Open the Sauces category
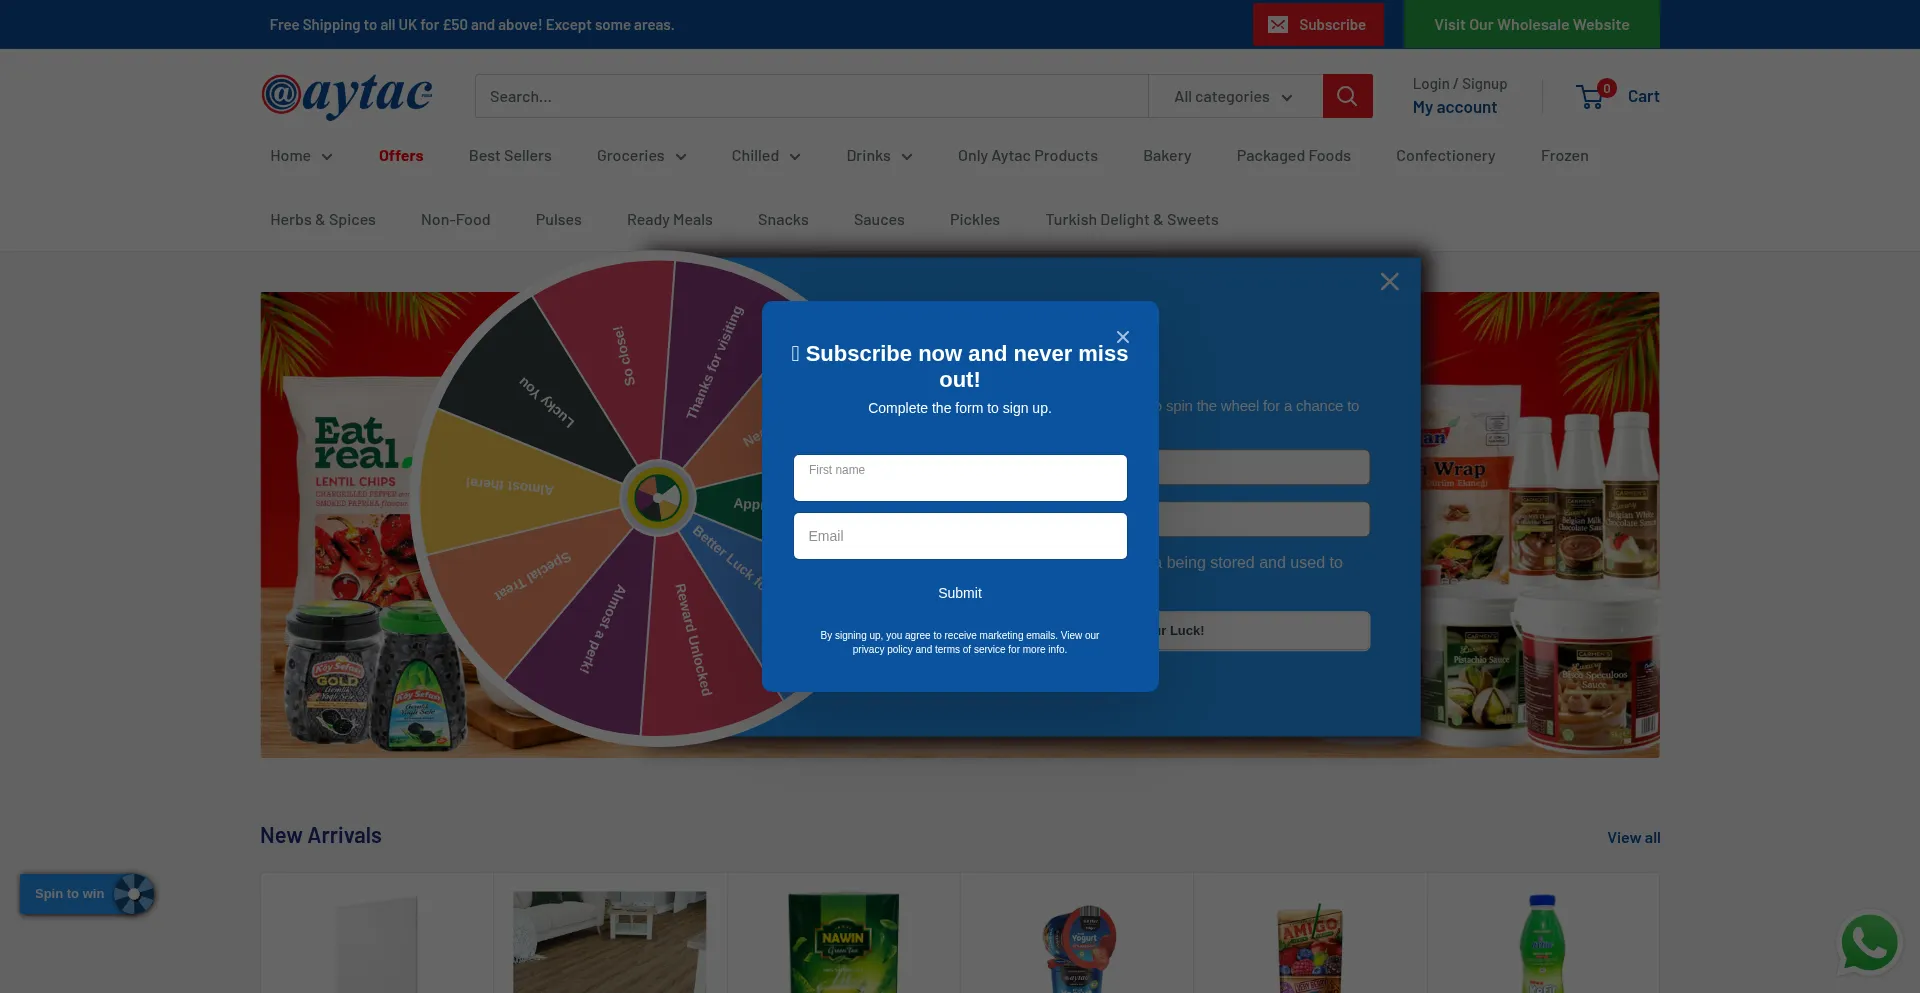1920x993 pixels. pos(879,220)
